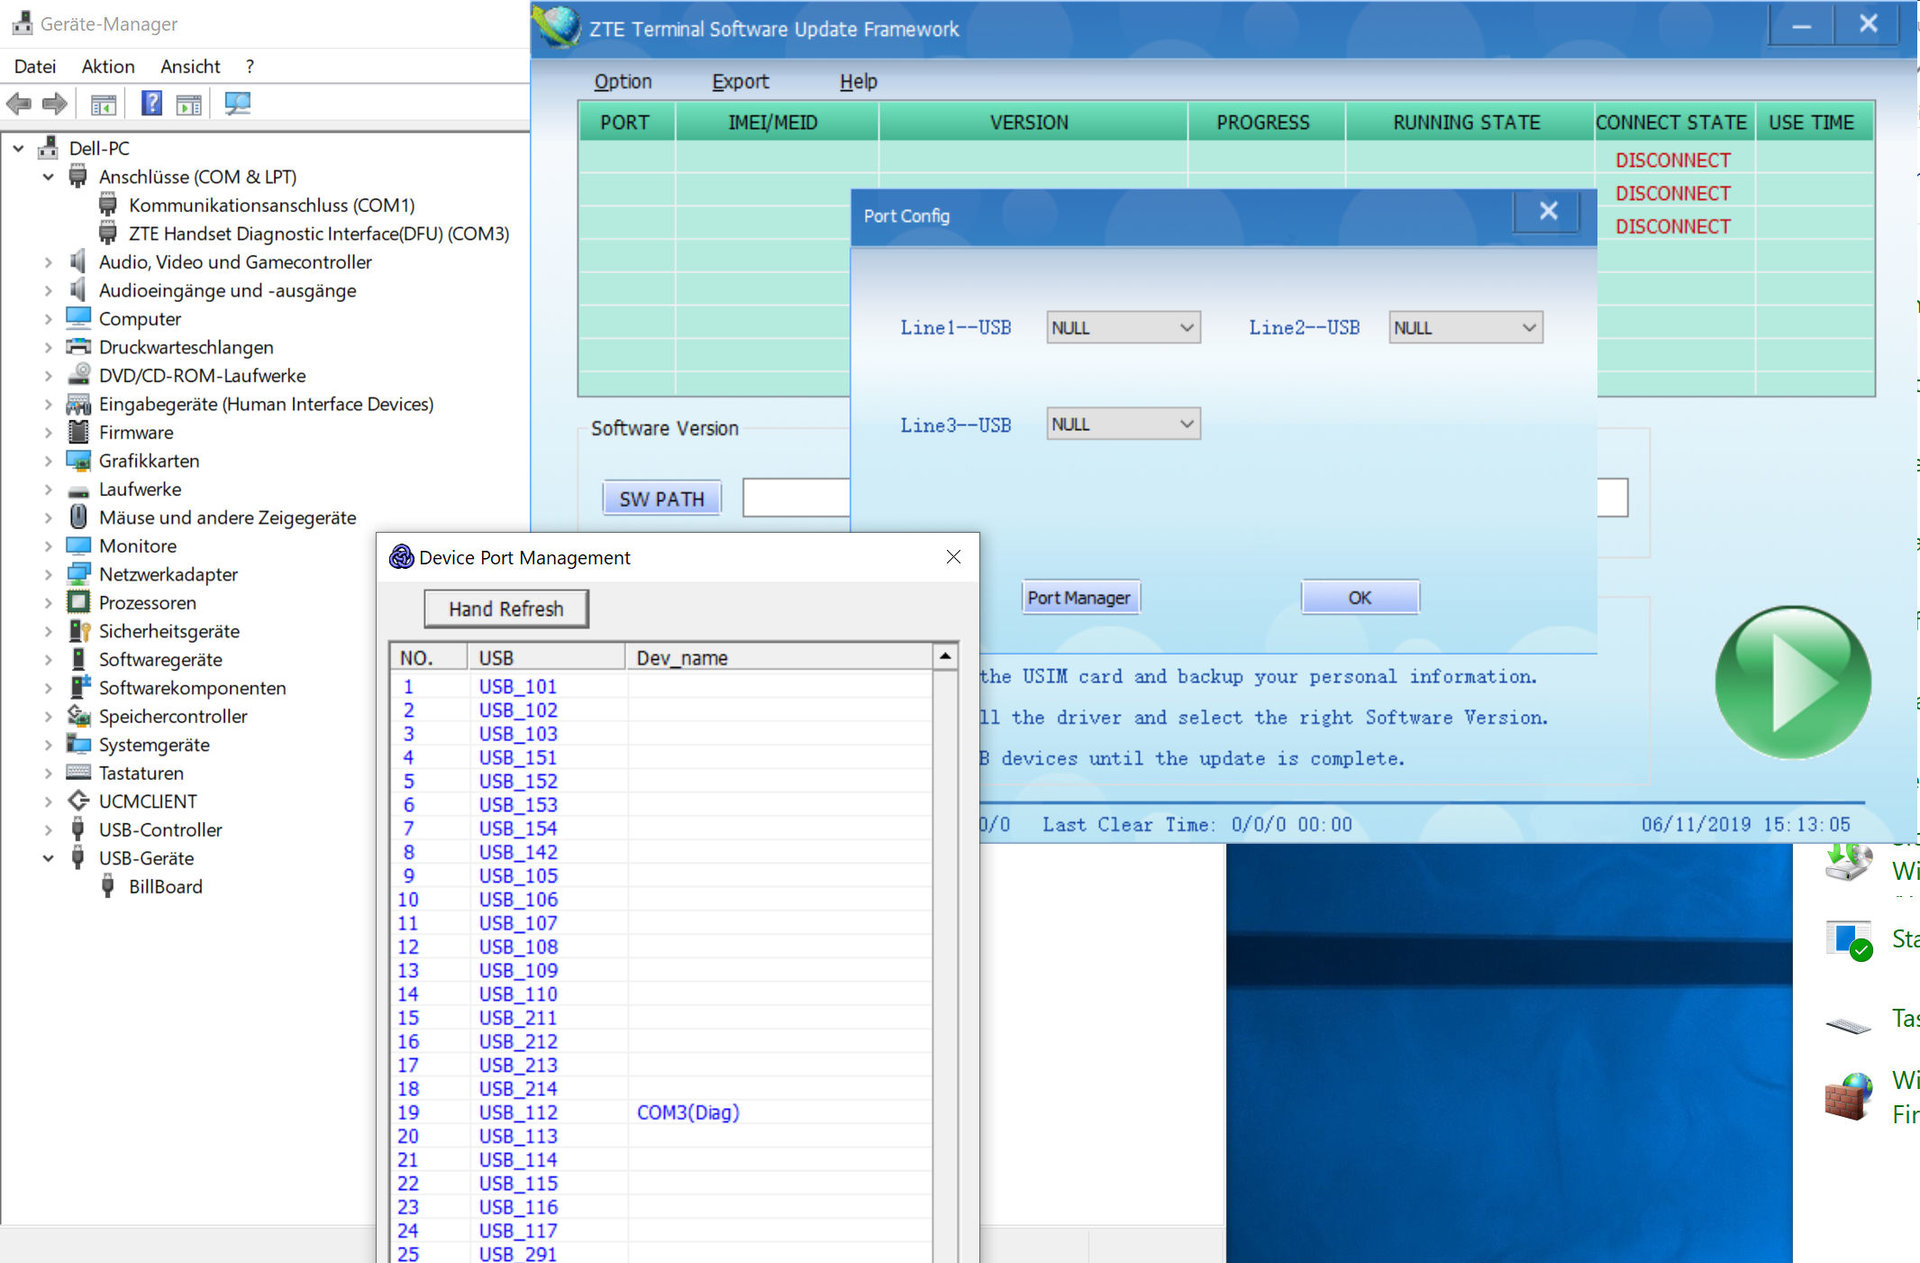The image size is (1920, 1263).
Task: Click the Port Manager button
Action: 1079,597
